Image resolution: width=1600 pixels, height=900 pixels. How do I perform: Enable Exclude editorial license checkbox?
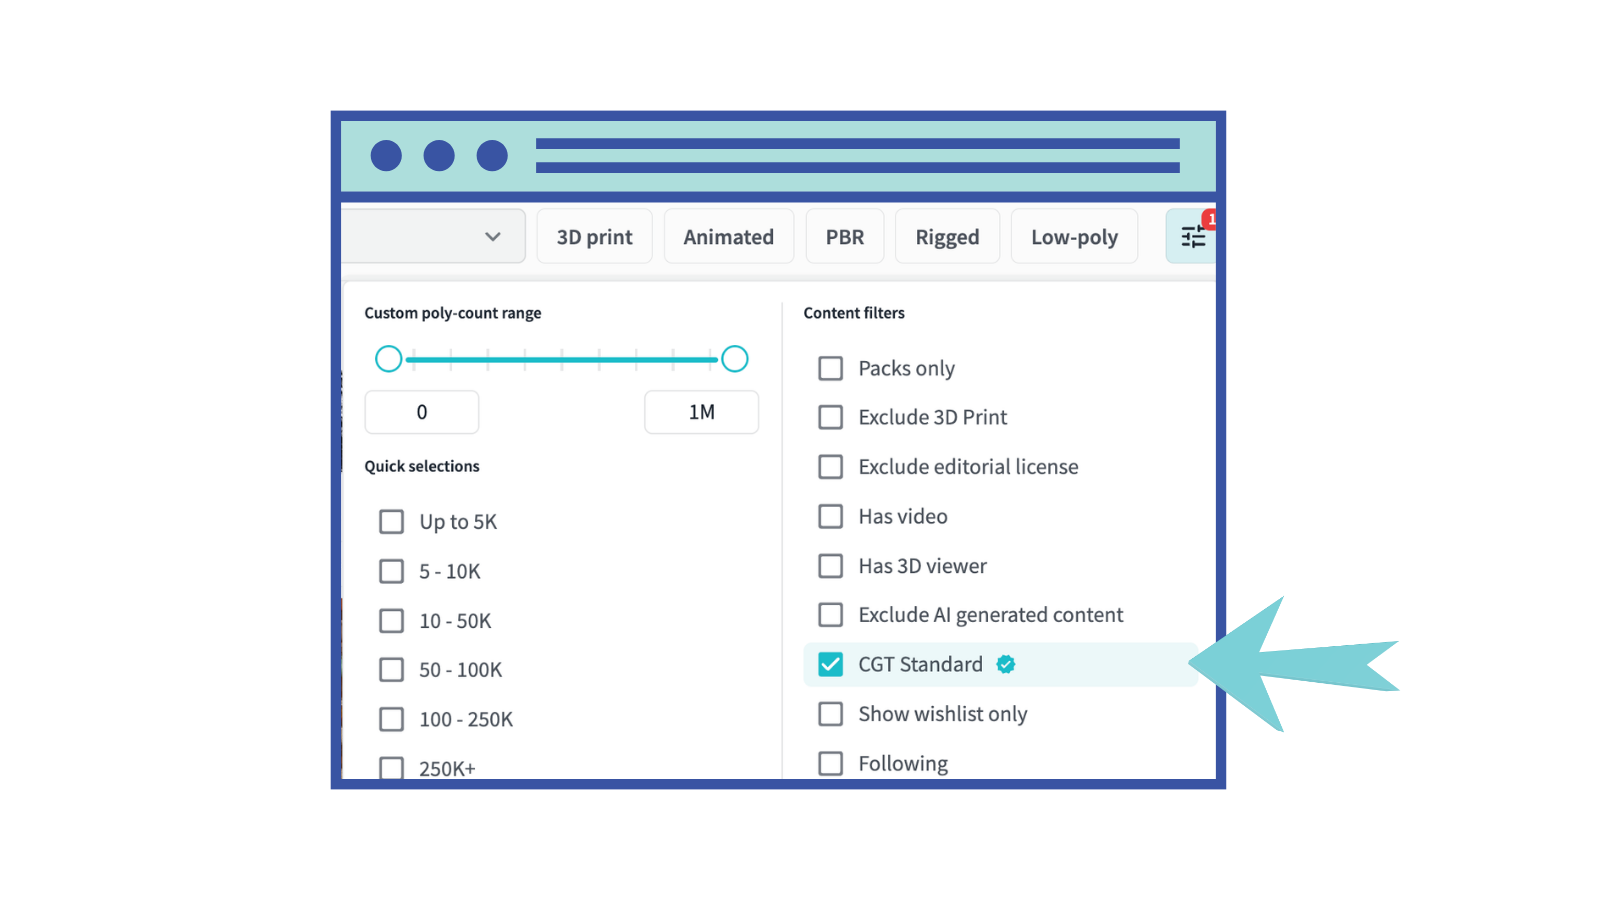[x=831, y=467]
